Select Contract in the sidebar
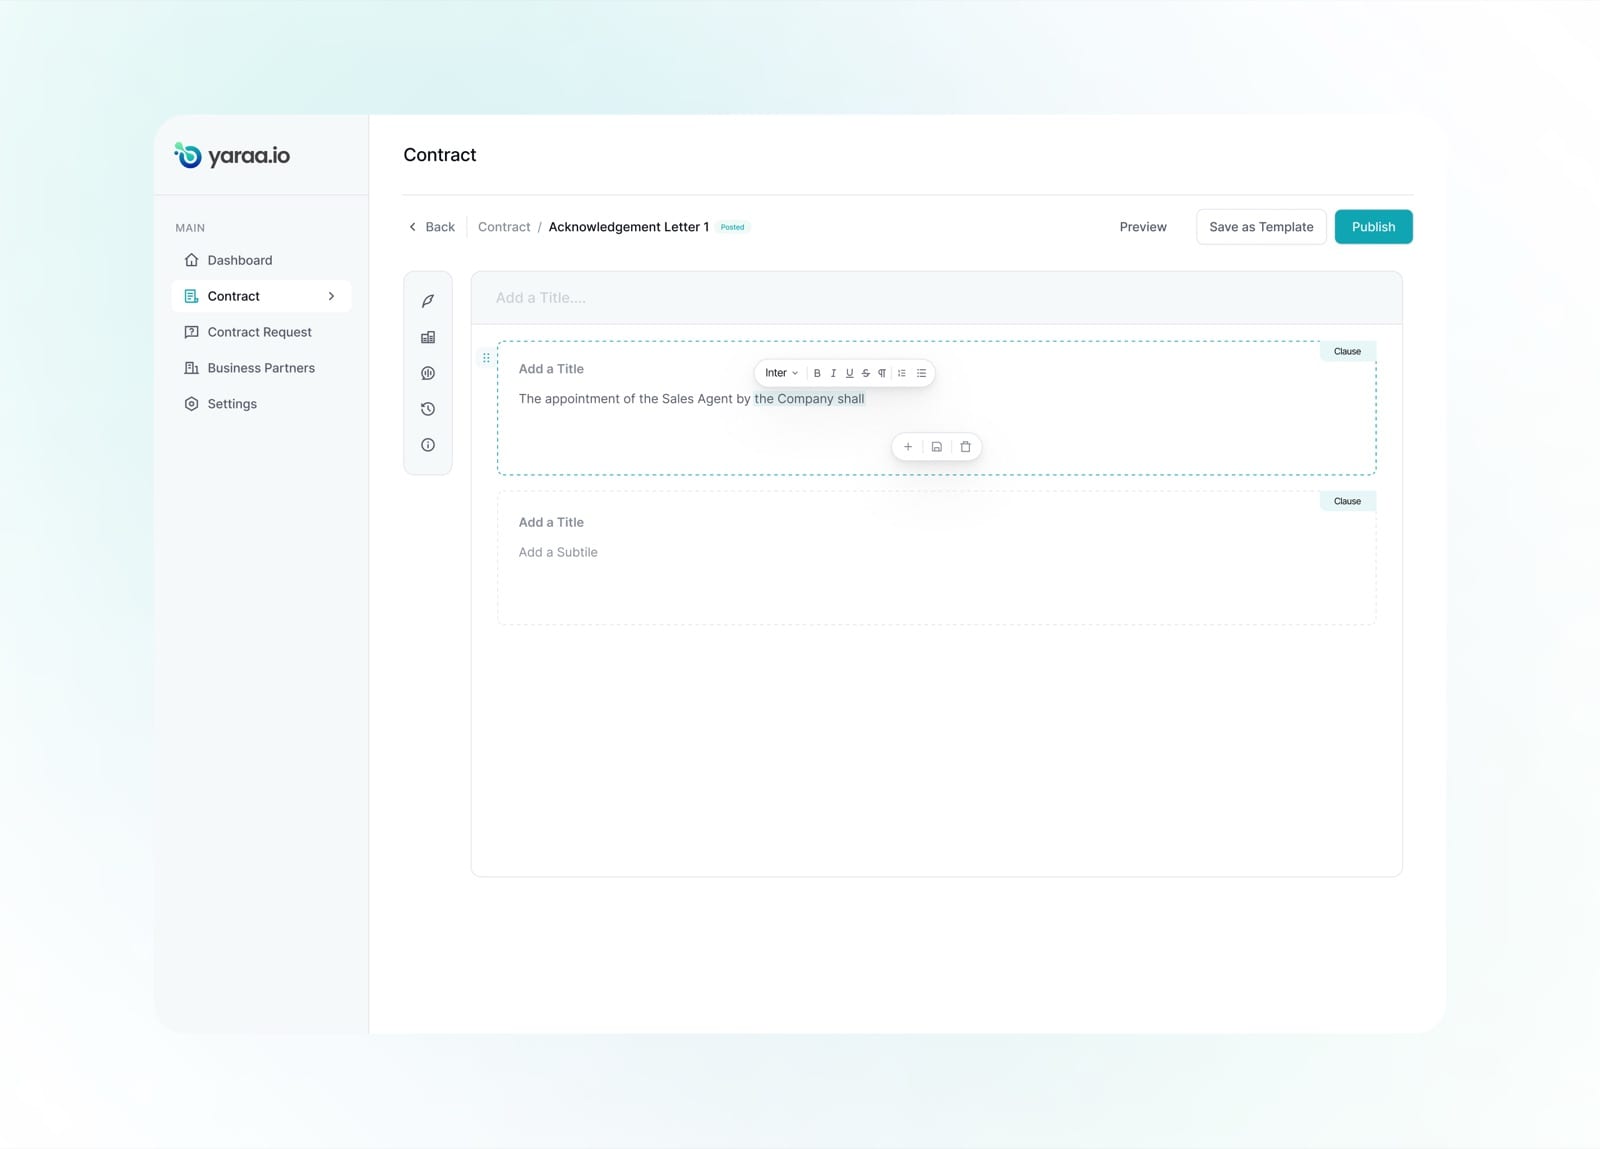The image size is (1600, 1149). (x=261, y=296)
